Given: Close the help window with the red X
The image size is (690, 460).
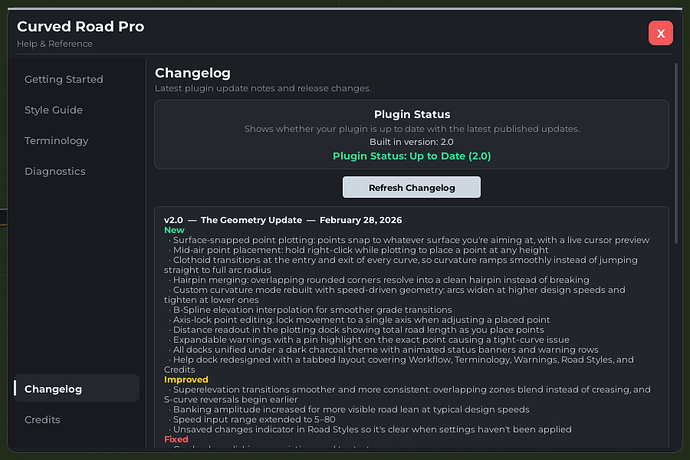Looking at the screenshot, I should [661, 32].
